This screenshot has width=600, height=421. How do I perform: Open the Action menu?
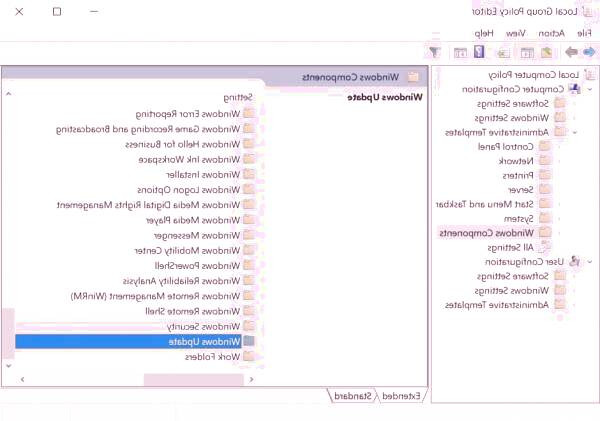[x=551, y=33]
